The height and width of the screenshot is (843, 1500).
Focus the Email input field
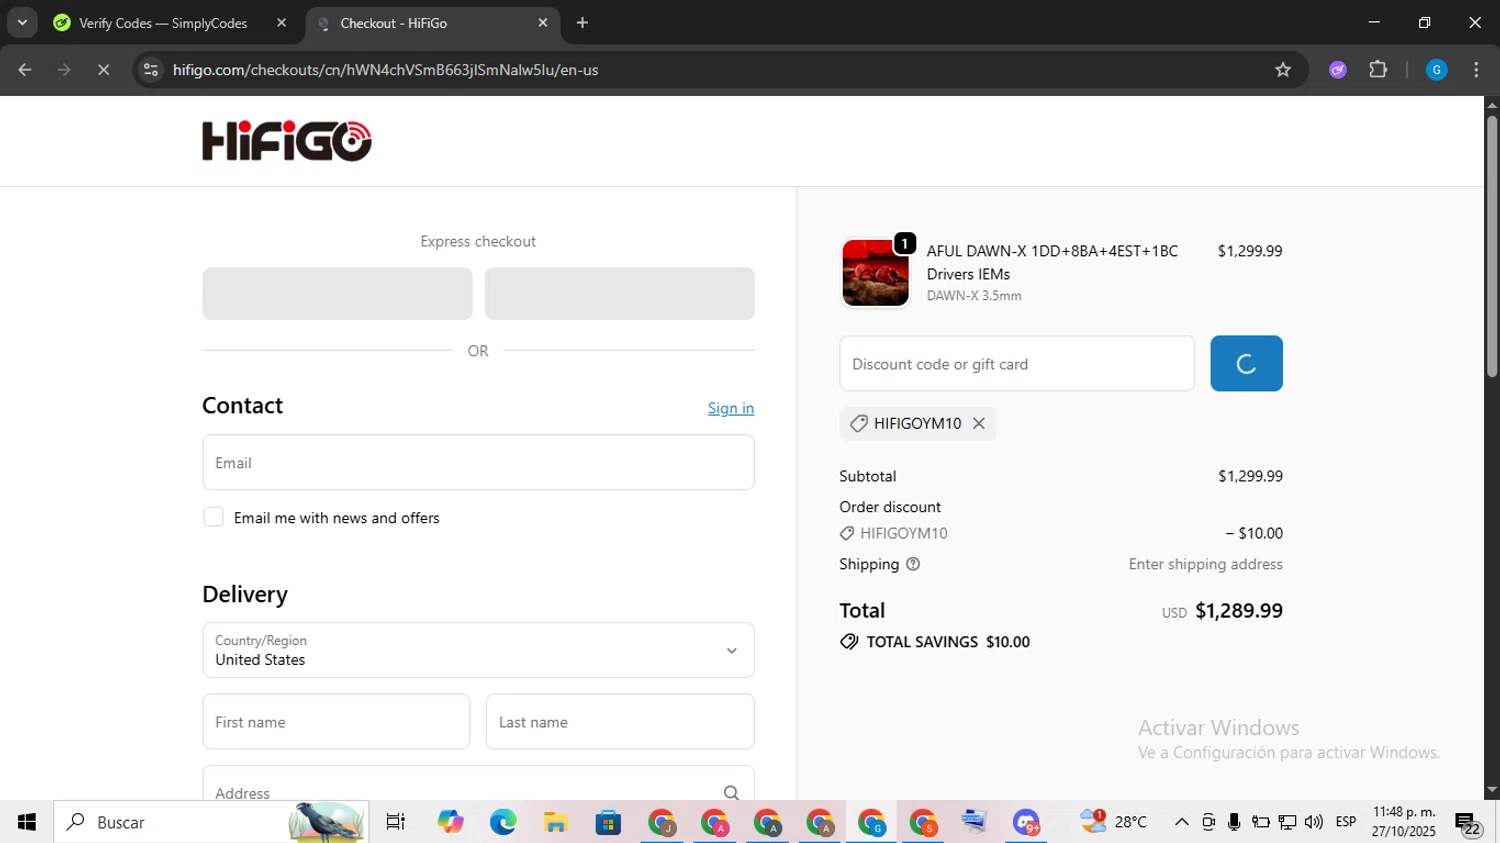click(478, 462)
